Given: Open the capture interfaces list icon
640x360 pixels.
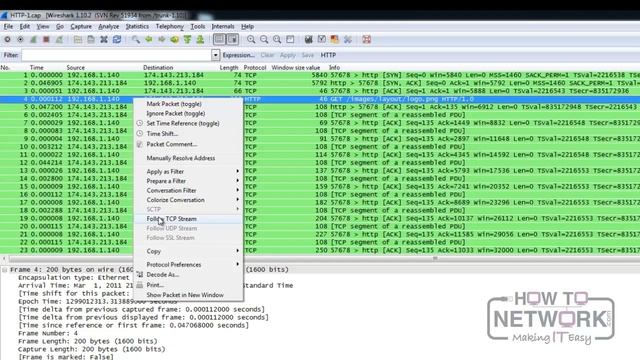Looking at the screenshot, I should point(7,40).
